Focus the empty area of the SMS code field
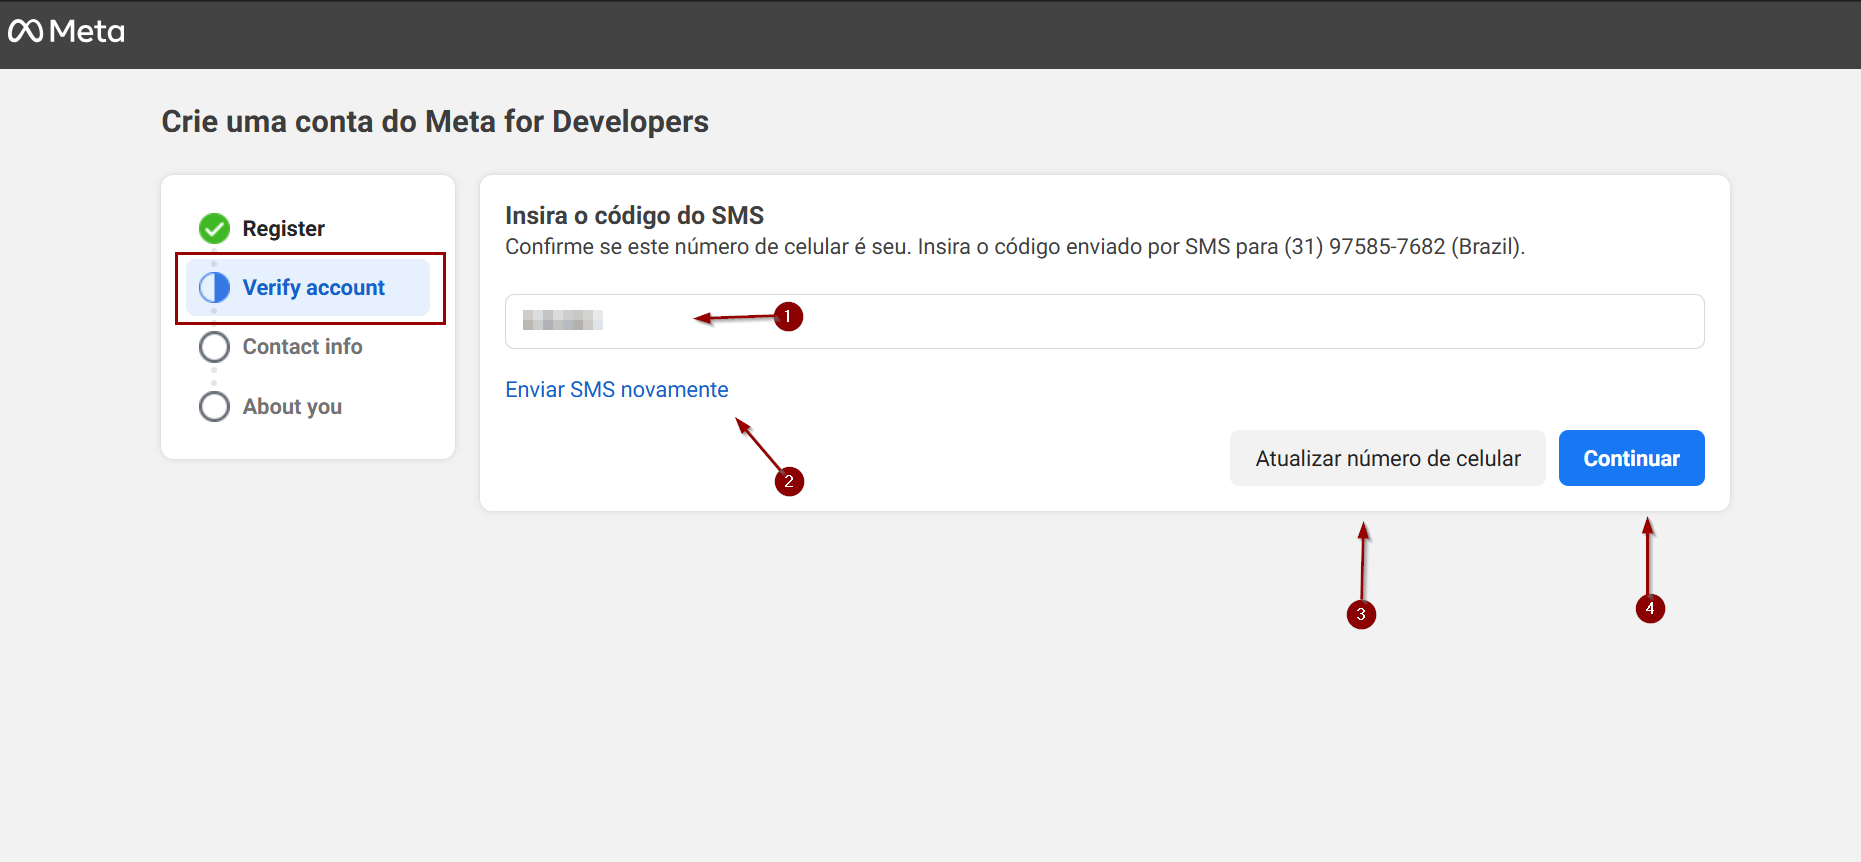This screenshot has height=862, width=1861. pyautogui.click(x=1200, y=322)
